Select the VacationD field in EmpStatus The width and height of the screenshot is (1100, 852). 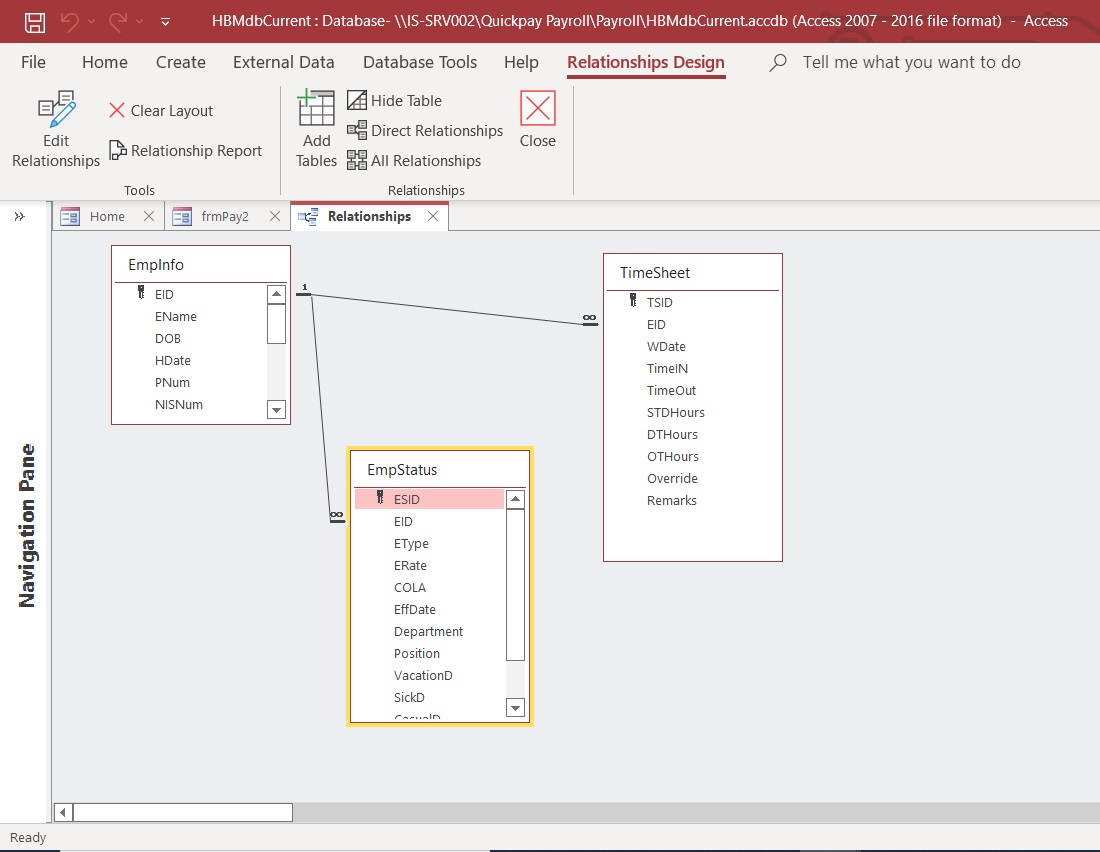click(x=423, y=676)
